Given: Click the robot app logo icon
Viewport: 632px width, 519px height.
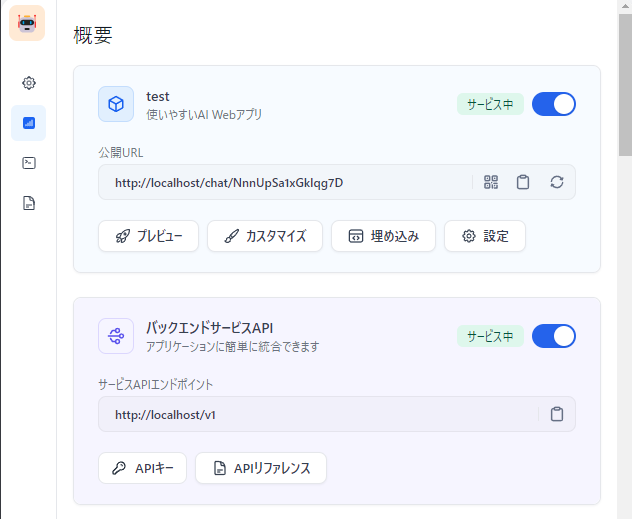Looking at the screenshot, I should tap(27, 23).
